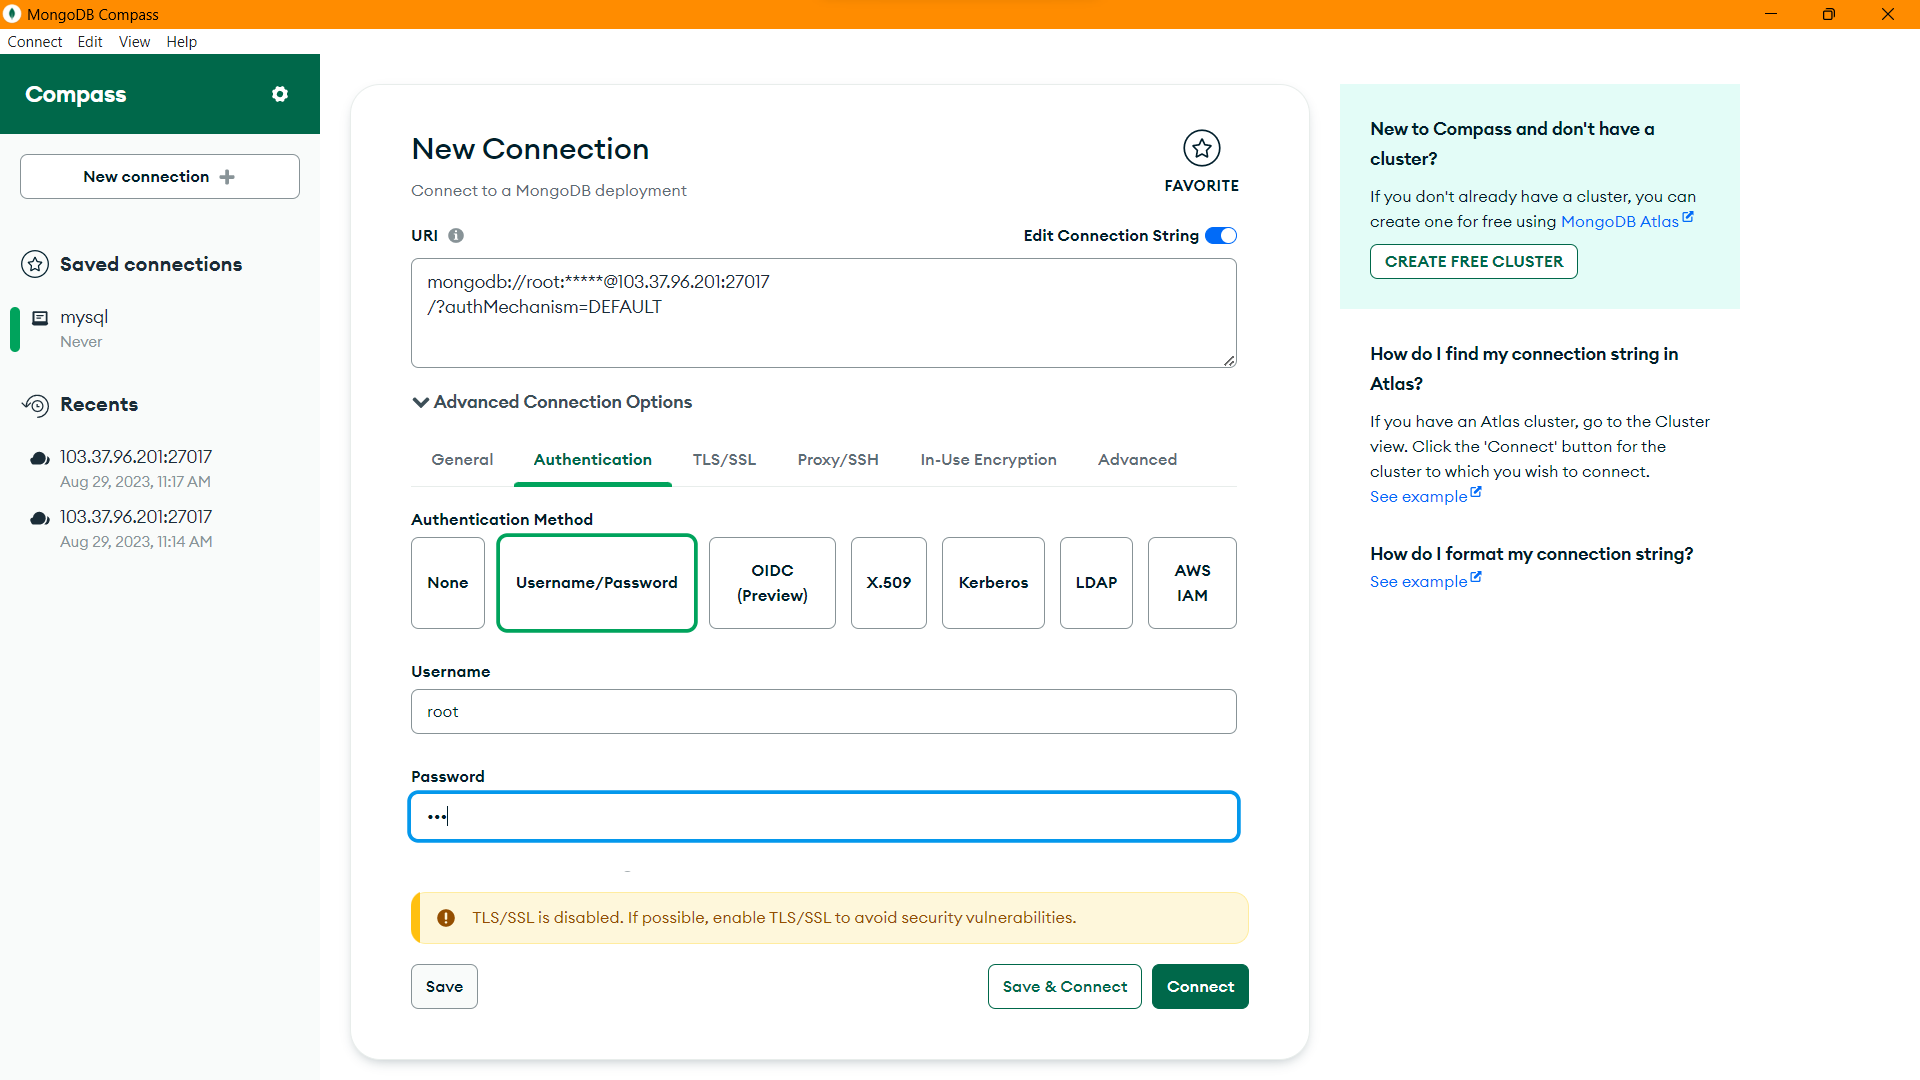This screenshot has width=1920, height=1080.
Task: Switch to the General tab
Action: click(462, 460)
